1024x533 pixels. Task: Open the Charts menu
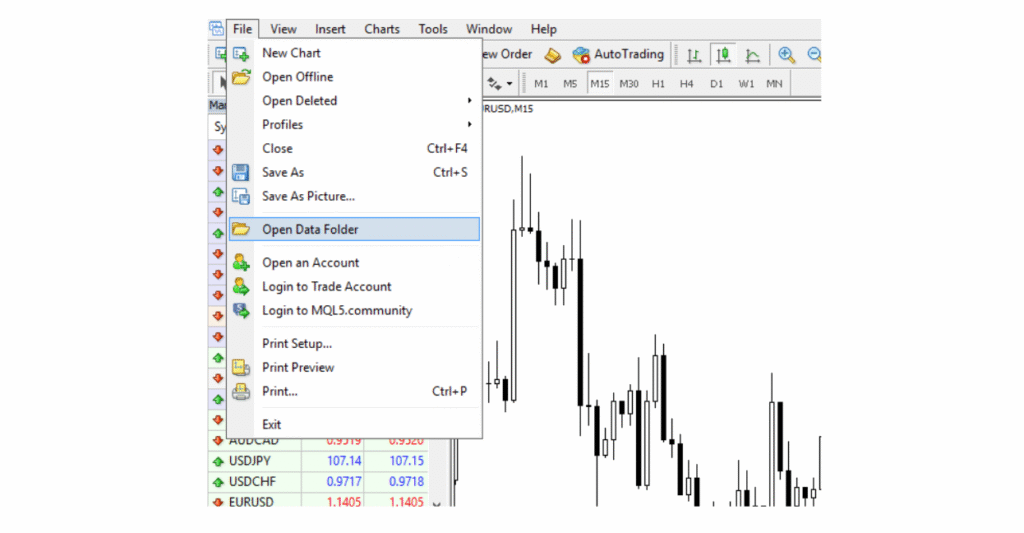pos(382,29)
